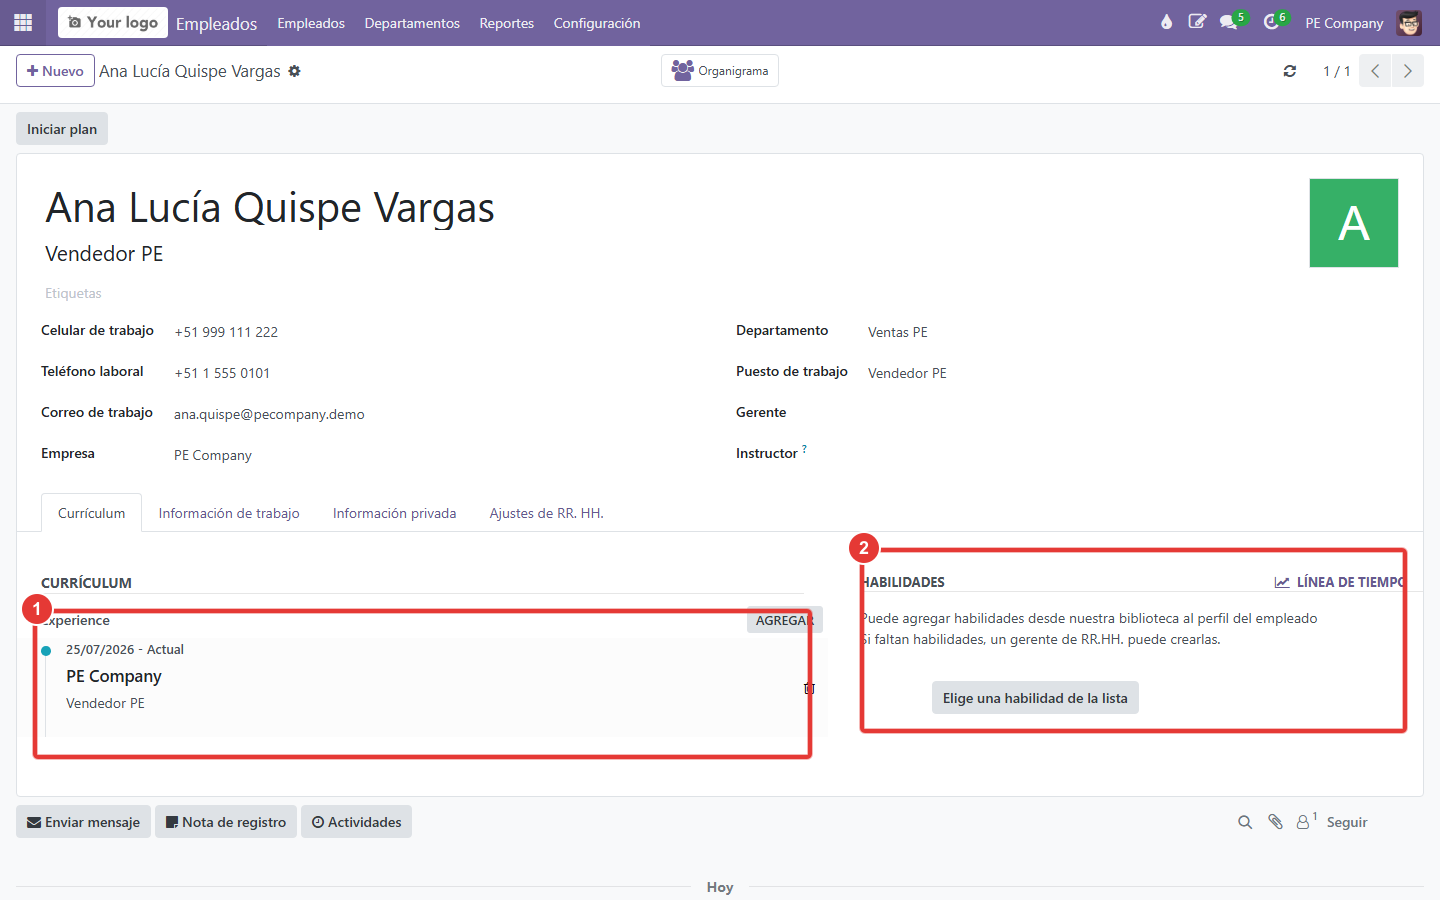Screen dimensions: 1440x900
Task: Switch to Información de trabajo tab
Action: [229, 513]
